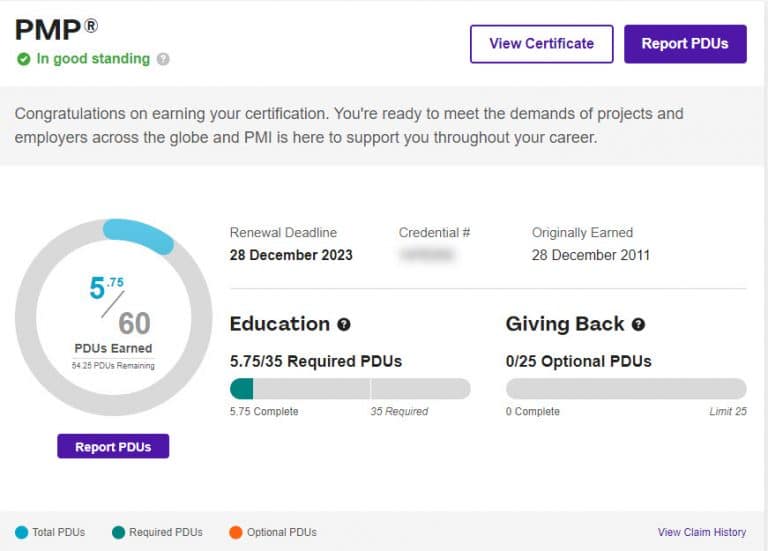Click the blurred Credential number
Screen dimensions: 768x551
click(x=427, y=255)
